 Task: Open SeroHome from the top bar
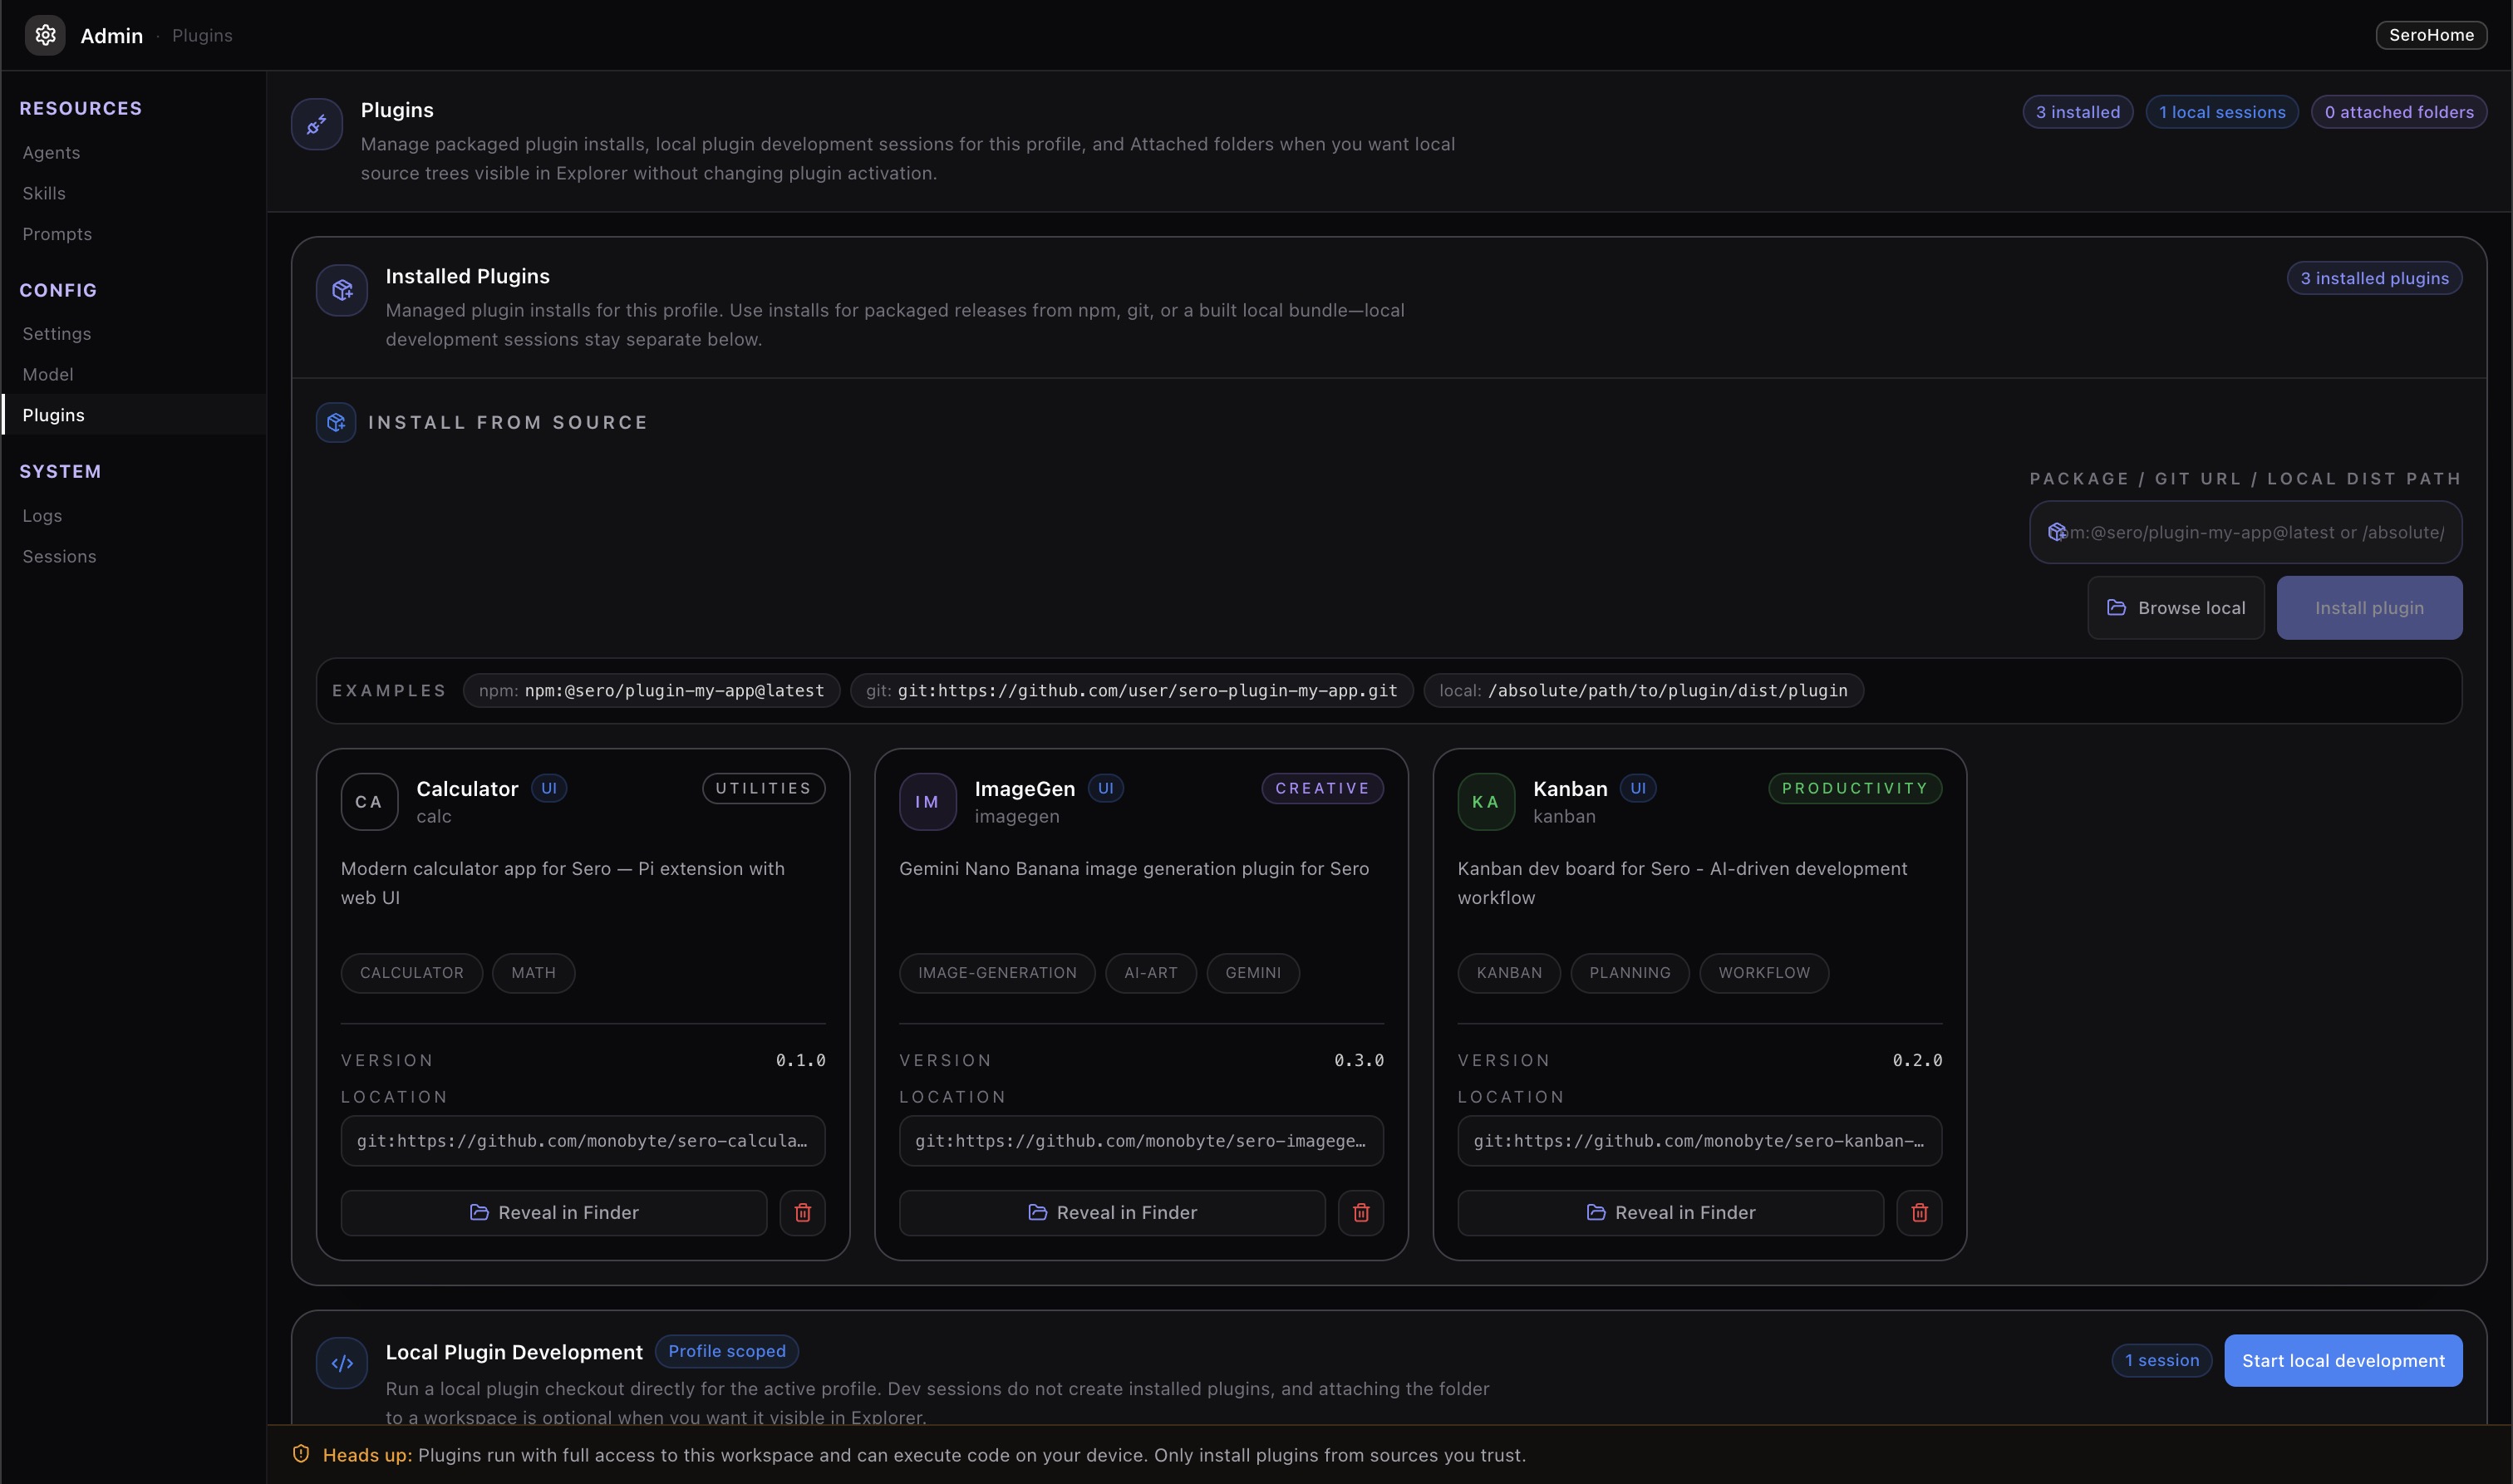tap(2431, 34)
